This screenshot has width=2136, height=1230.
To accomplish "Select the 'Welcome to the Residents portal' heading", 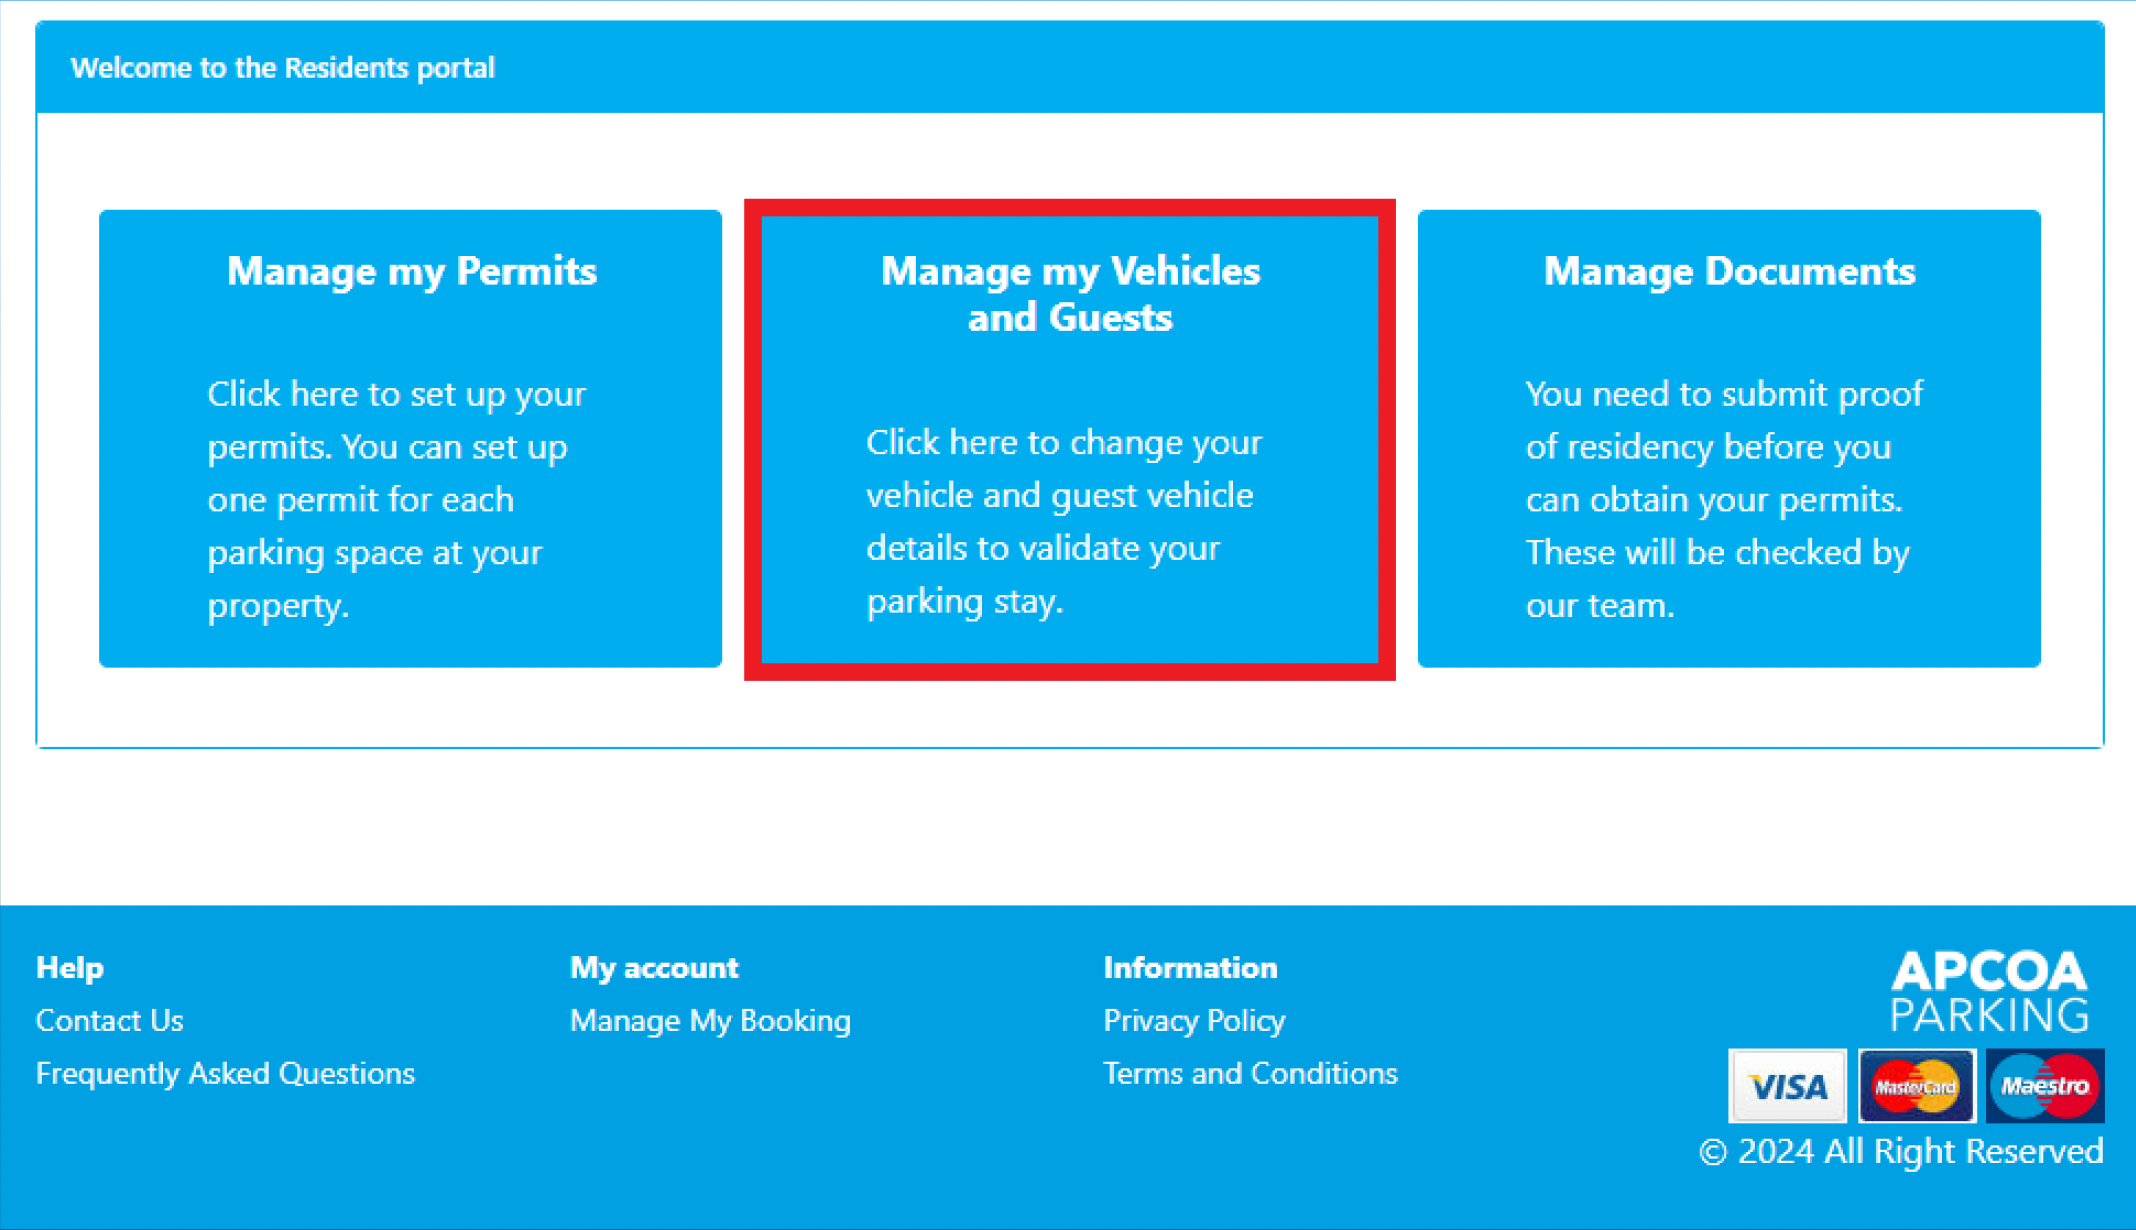I will pos(283,68).
